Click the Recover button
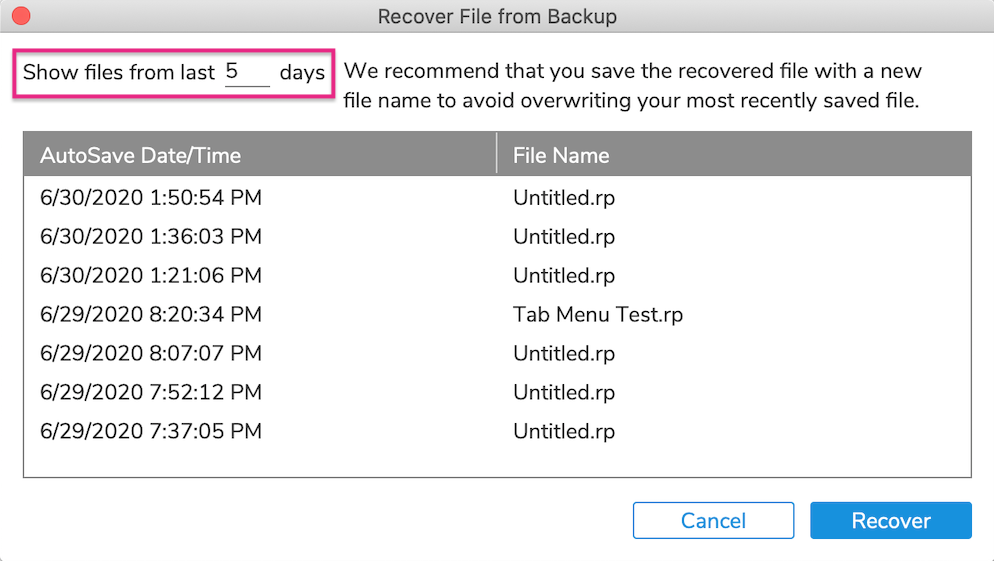Screen dimensions: 994x561 (x=891, y=520)
